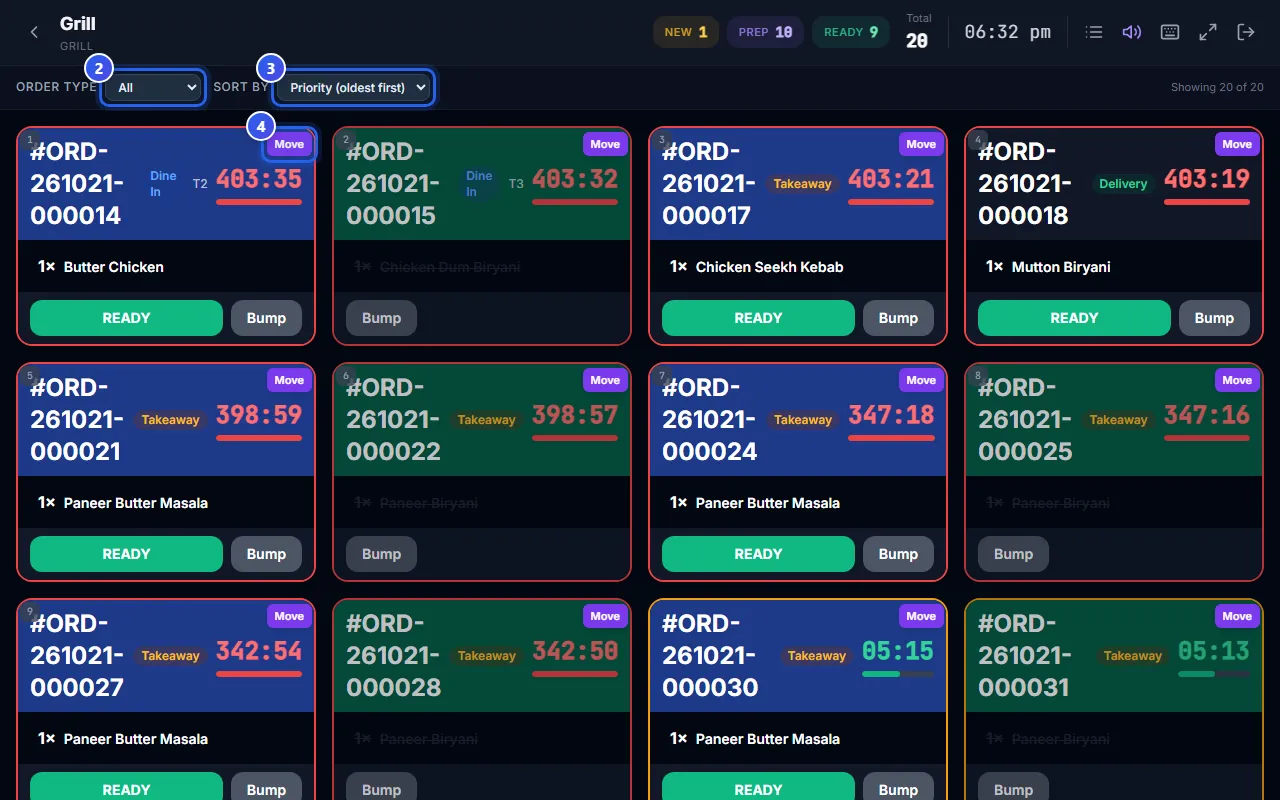Go back using the arrow beside Grill
Screen dimensions: 1280x800
(34, 32)
